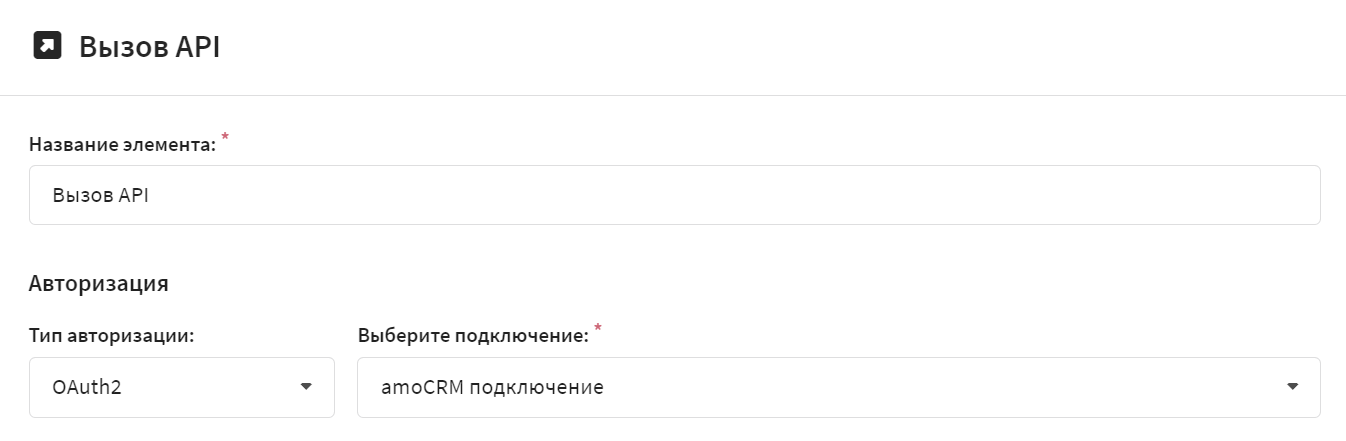
Task: Click the red asterisk next to Выберите подключение
Action: [x=598, y=329]
